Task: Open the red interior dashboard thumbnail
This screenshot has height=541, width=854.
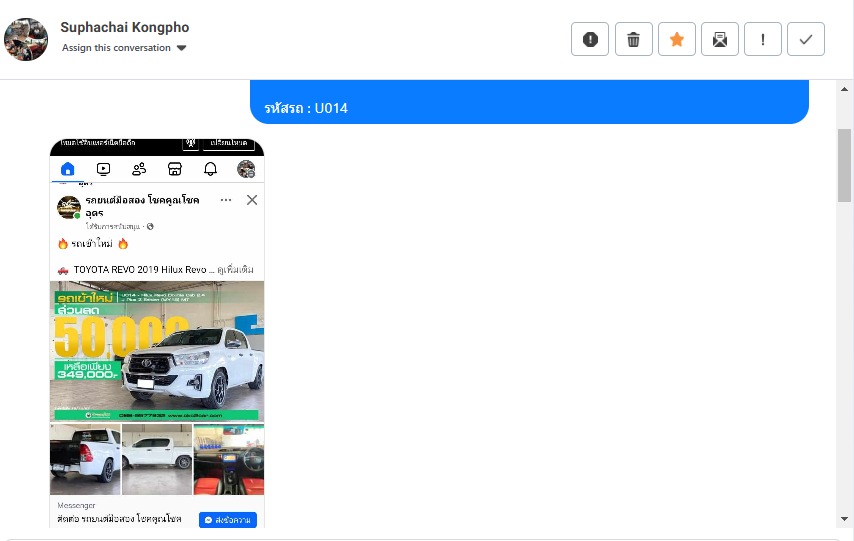Action: pos(229,459)
